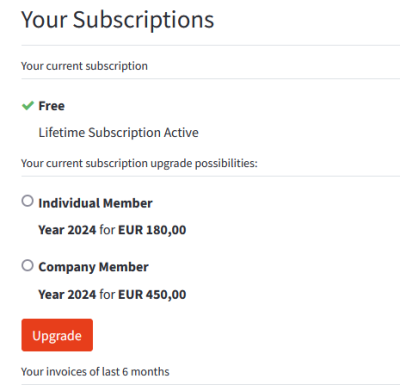Click the word 'Active' in subscription status
Screen dimensions: 400x385
tap(181, 133)
